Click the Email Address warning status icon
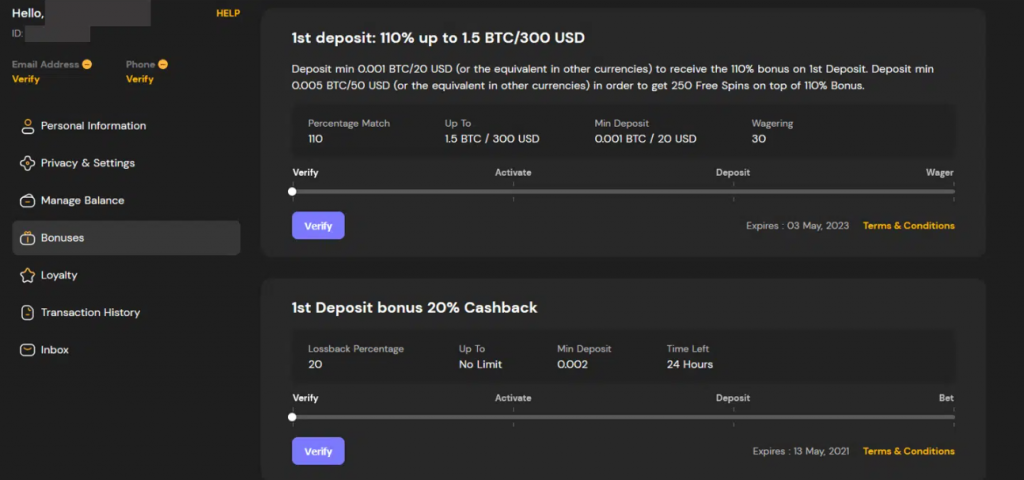The height and width of the screenshot is (480, 1024). 87,65
